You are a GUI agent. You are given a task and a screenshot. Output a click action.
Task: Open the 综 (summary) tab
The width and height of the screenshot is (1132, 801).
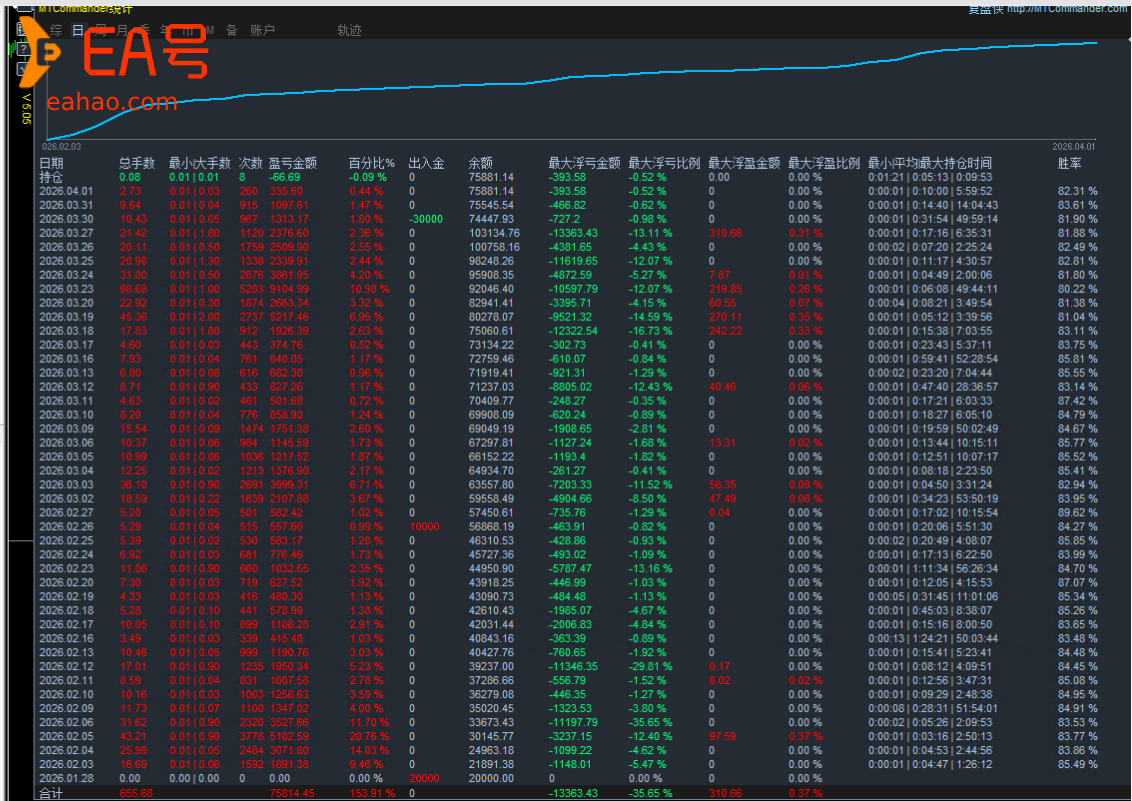56,31
